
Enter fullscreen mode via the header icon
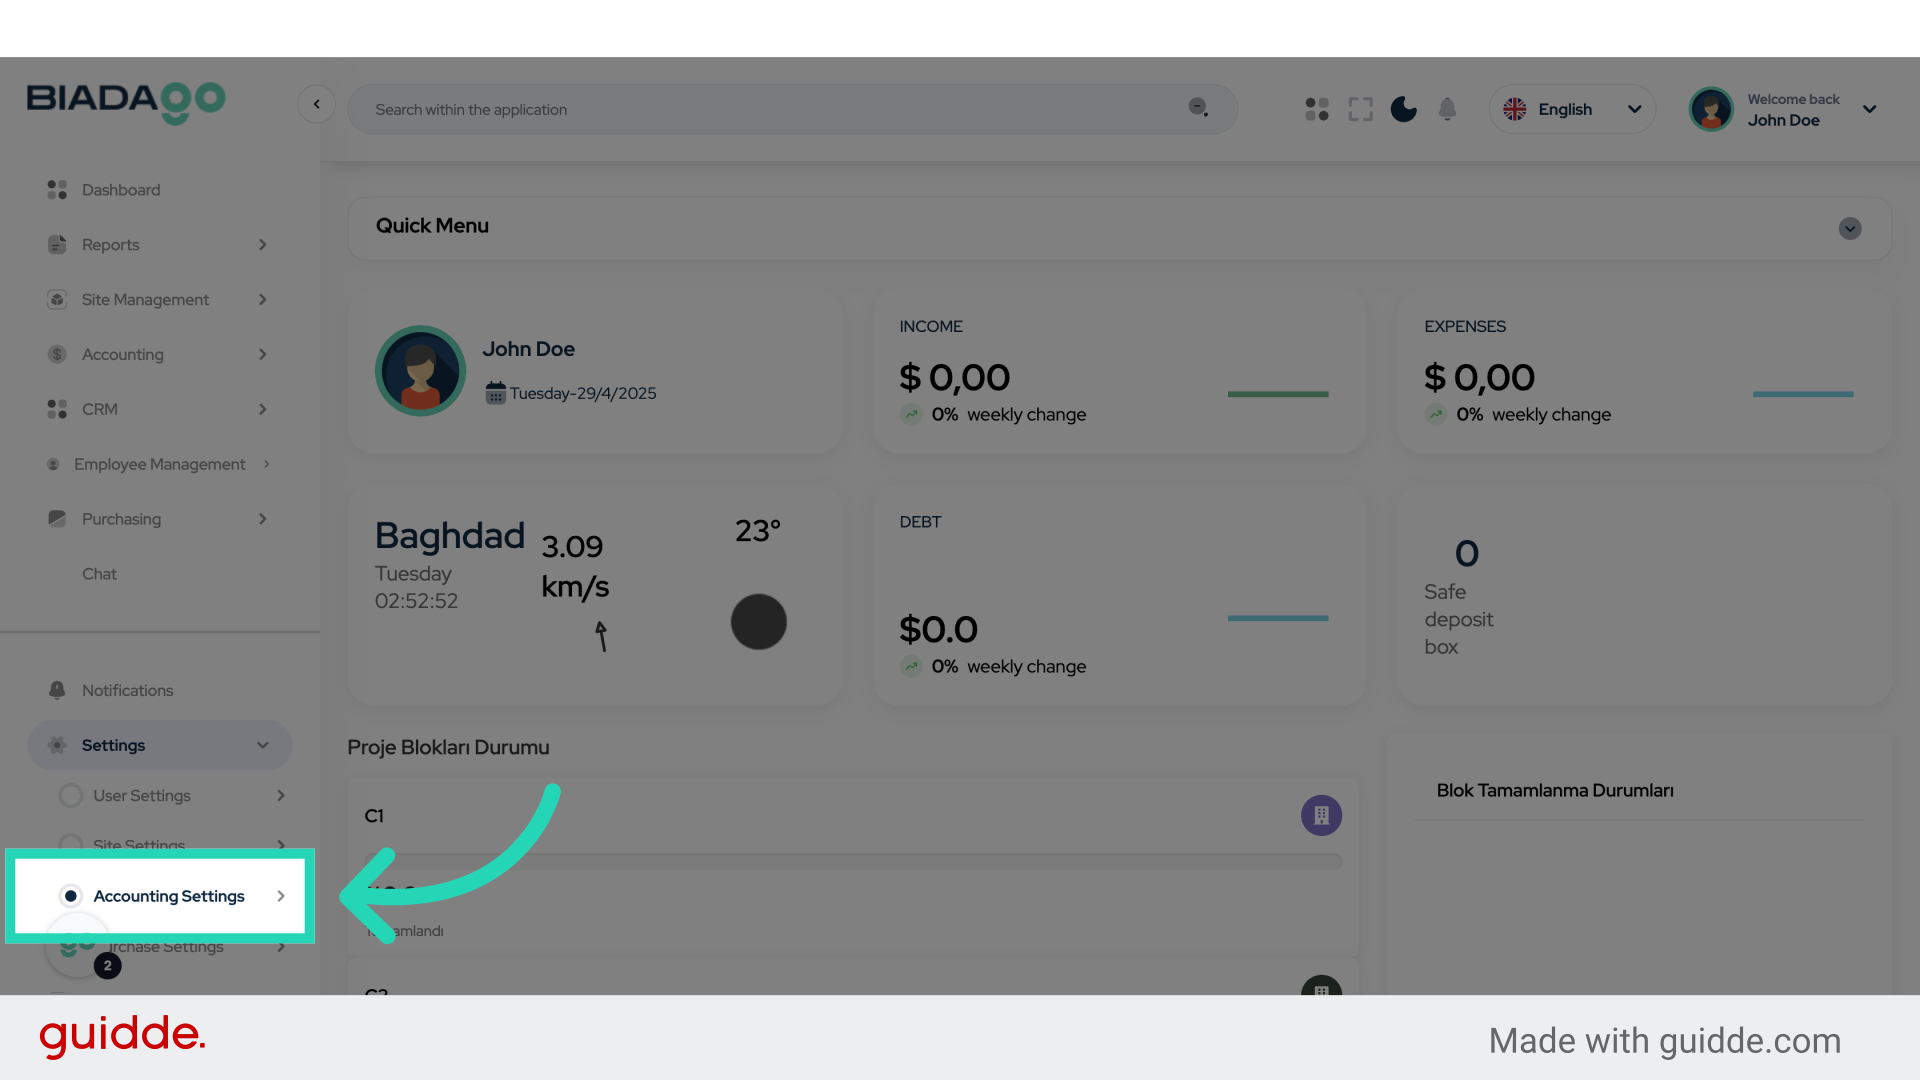pos(1360,109)
